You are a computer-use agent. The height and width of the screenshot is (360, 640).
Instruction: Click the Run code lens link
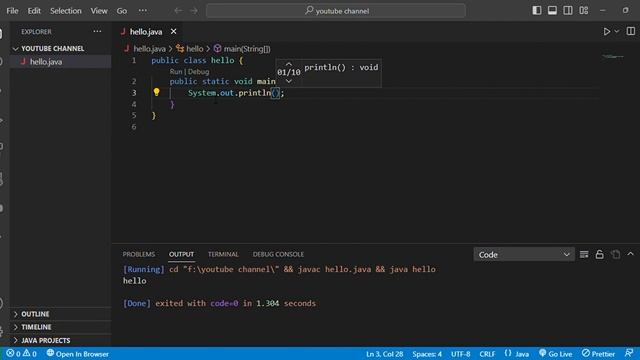pos(176,71)
